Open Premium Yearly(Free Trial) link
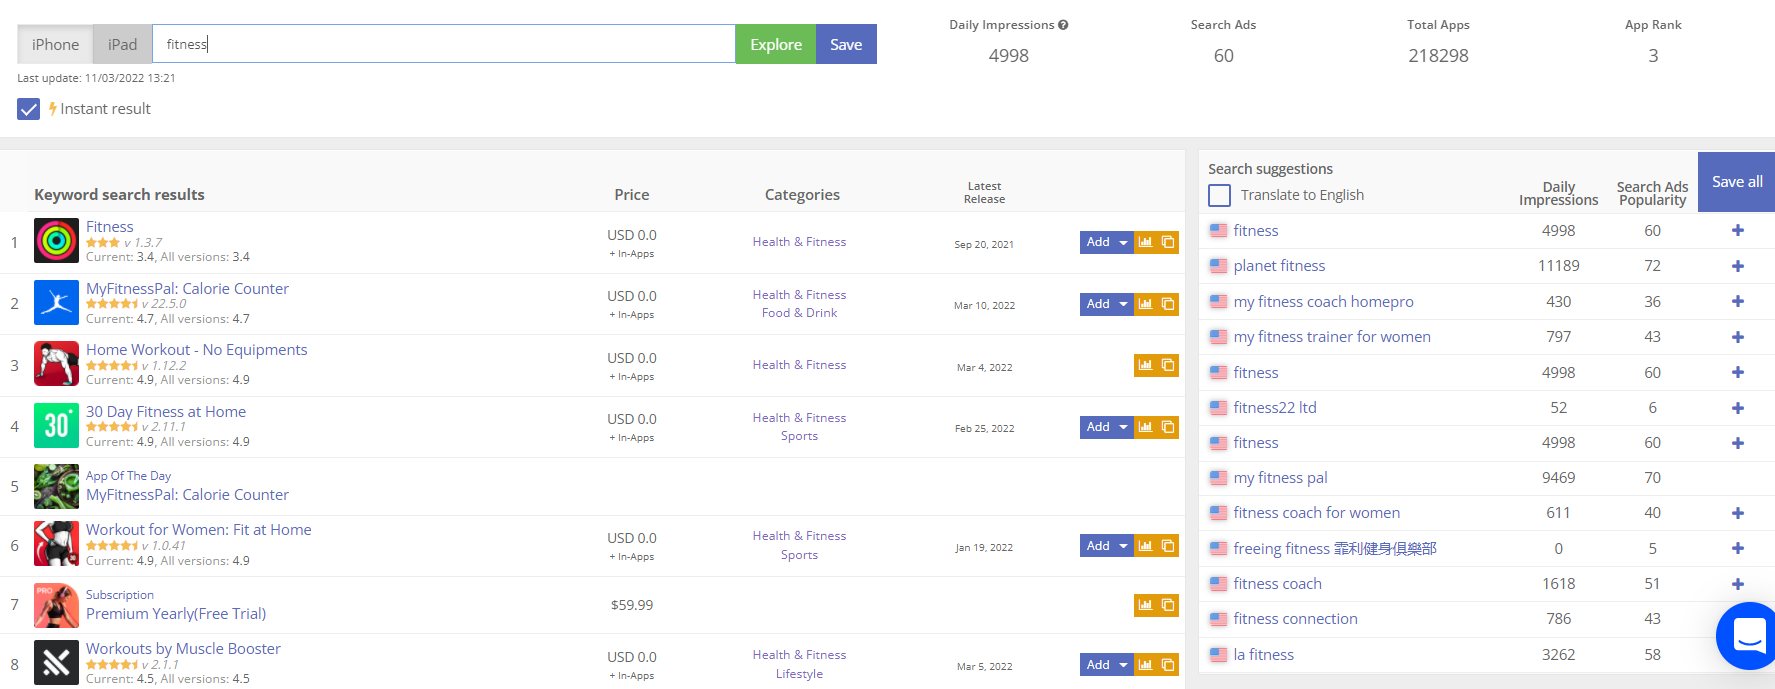The height and width of the screenshot is (689, 1775). click(x=176, y=614)
